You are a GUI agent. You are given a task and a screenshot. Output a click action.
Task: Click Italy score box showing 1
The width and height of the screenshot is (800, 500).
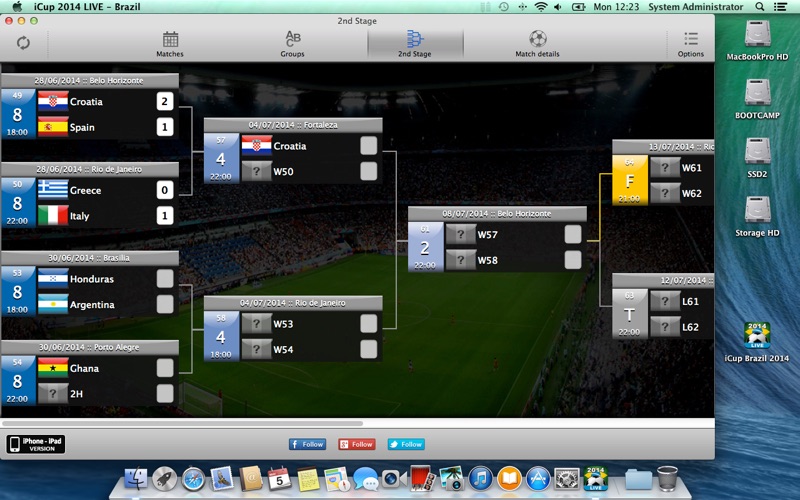(x=164, y=215)
